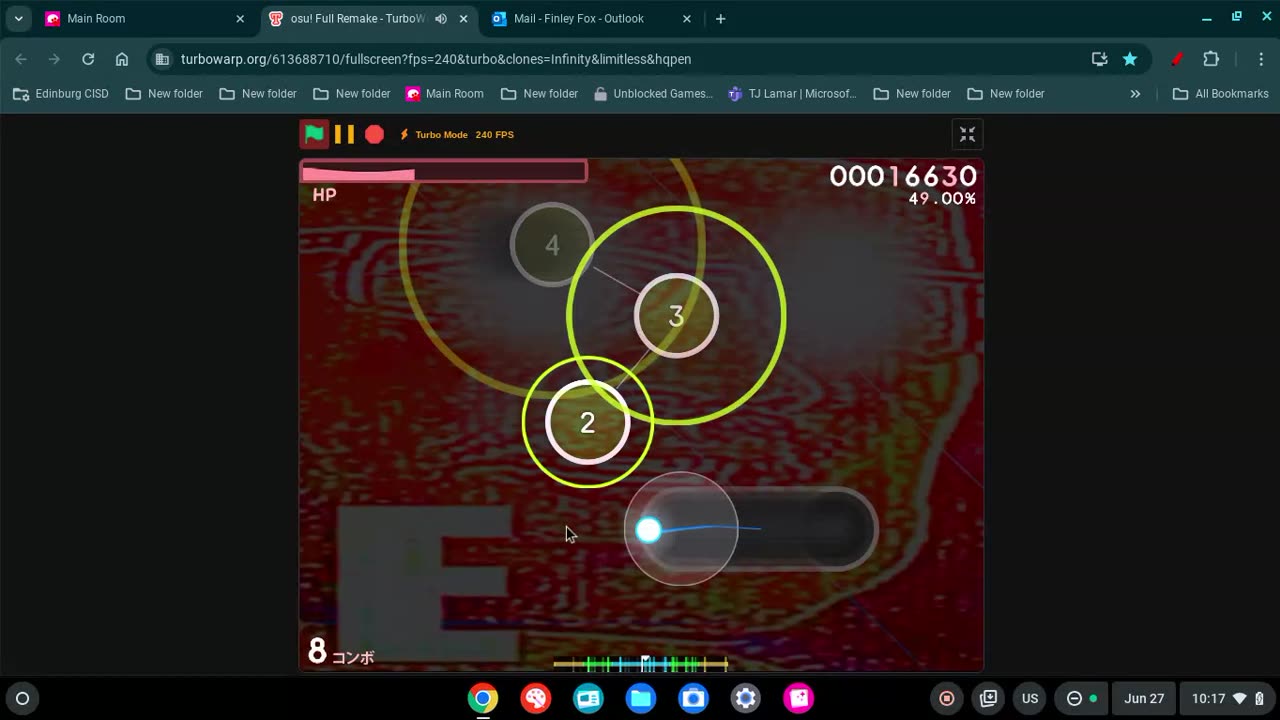This screenshot has height=720, width=1280.
Task: Open the pink app icon in shelf
Action: [x=798, y=698]
